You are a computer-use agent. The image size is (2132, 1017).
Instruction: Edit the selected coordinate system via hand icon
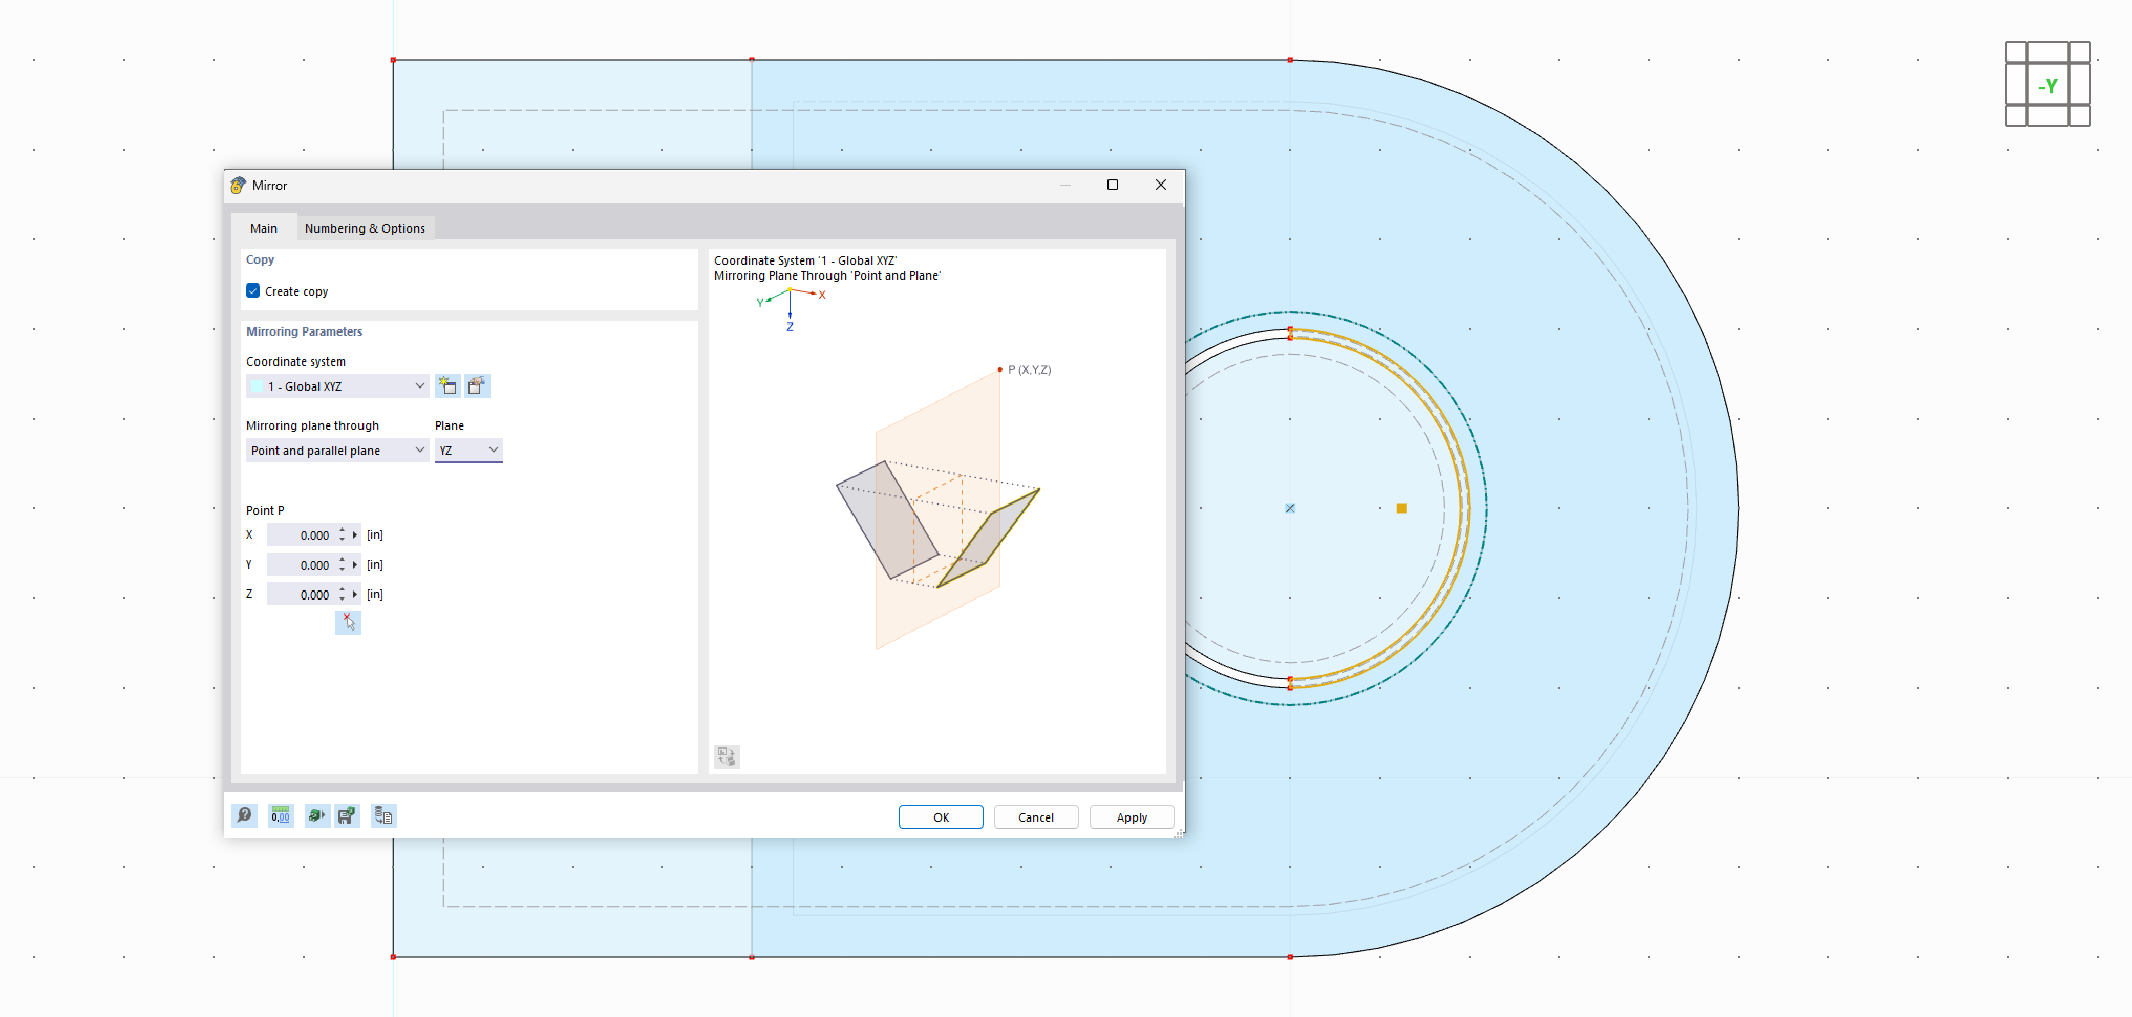[477, 385]
